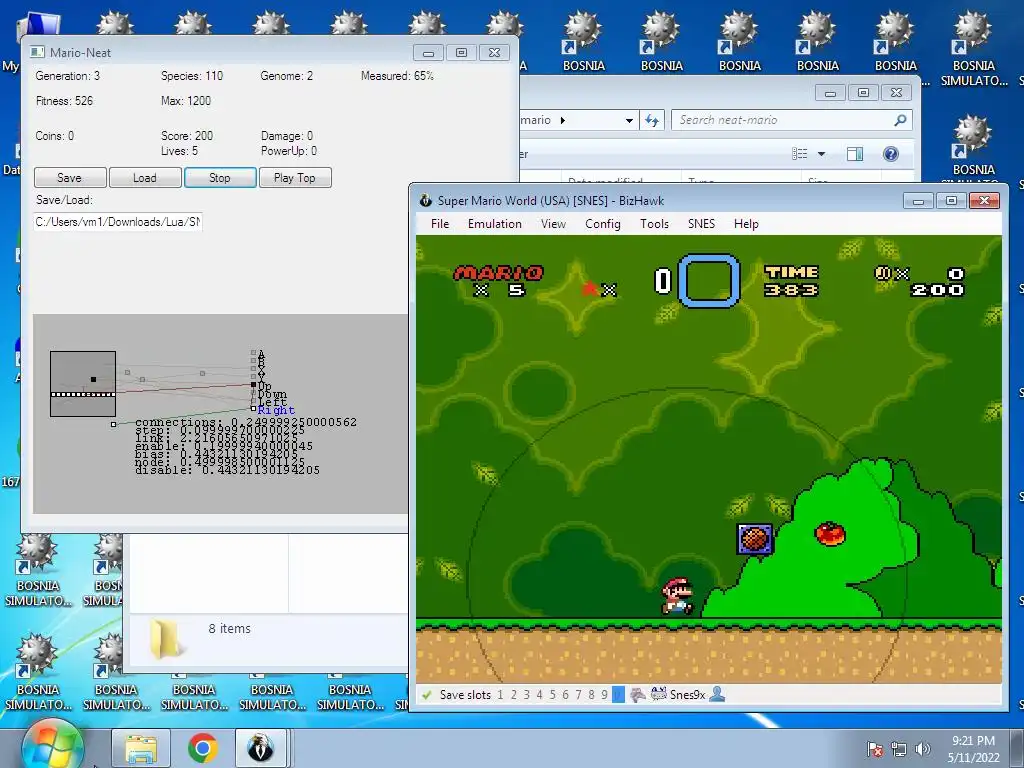Select save slot 9 in BizHawk
Screen dimensions: 1024x768
coord(605,695)
